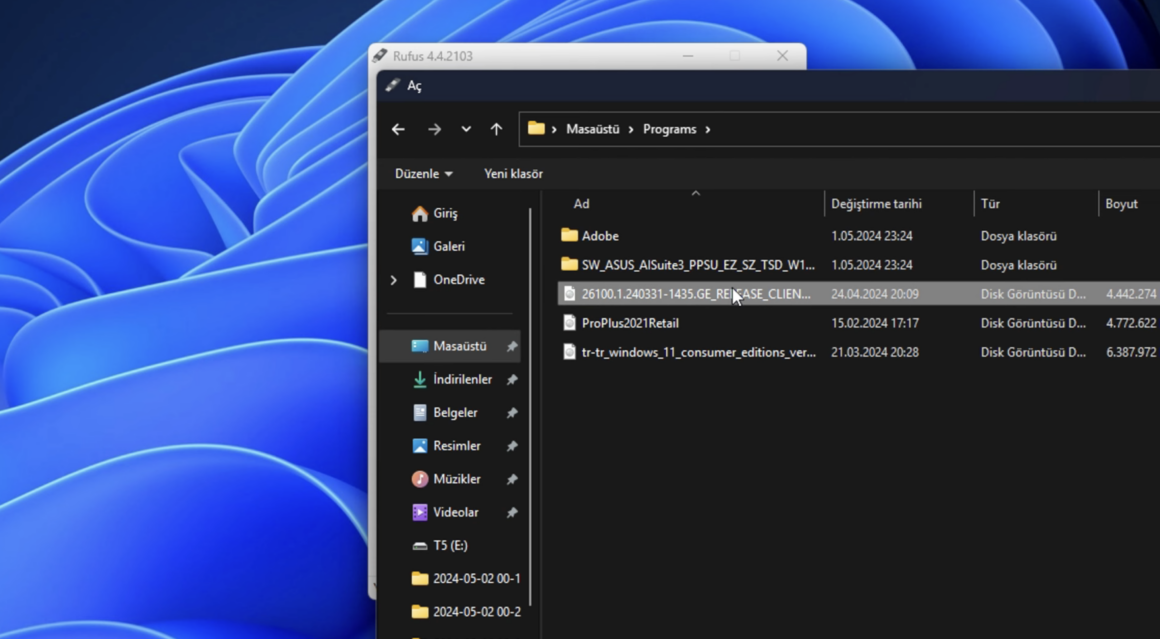The height and width of the screenshot is (639, 1160).
Task: Open Galeri in the navigation pane
Action: pos(449,246)
